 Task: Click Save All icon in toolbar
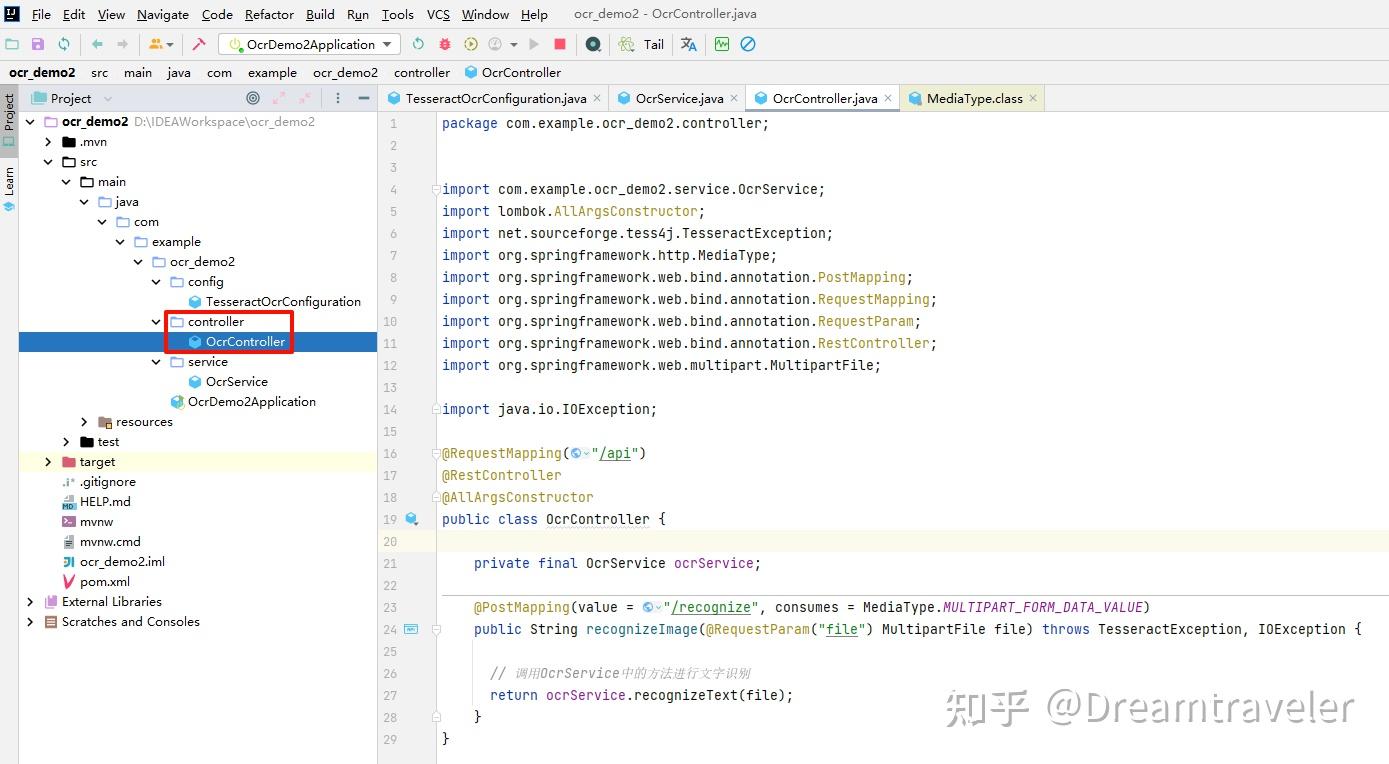37,44
